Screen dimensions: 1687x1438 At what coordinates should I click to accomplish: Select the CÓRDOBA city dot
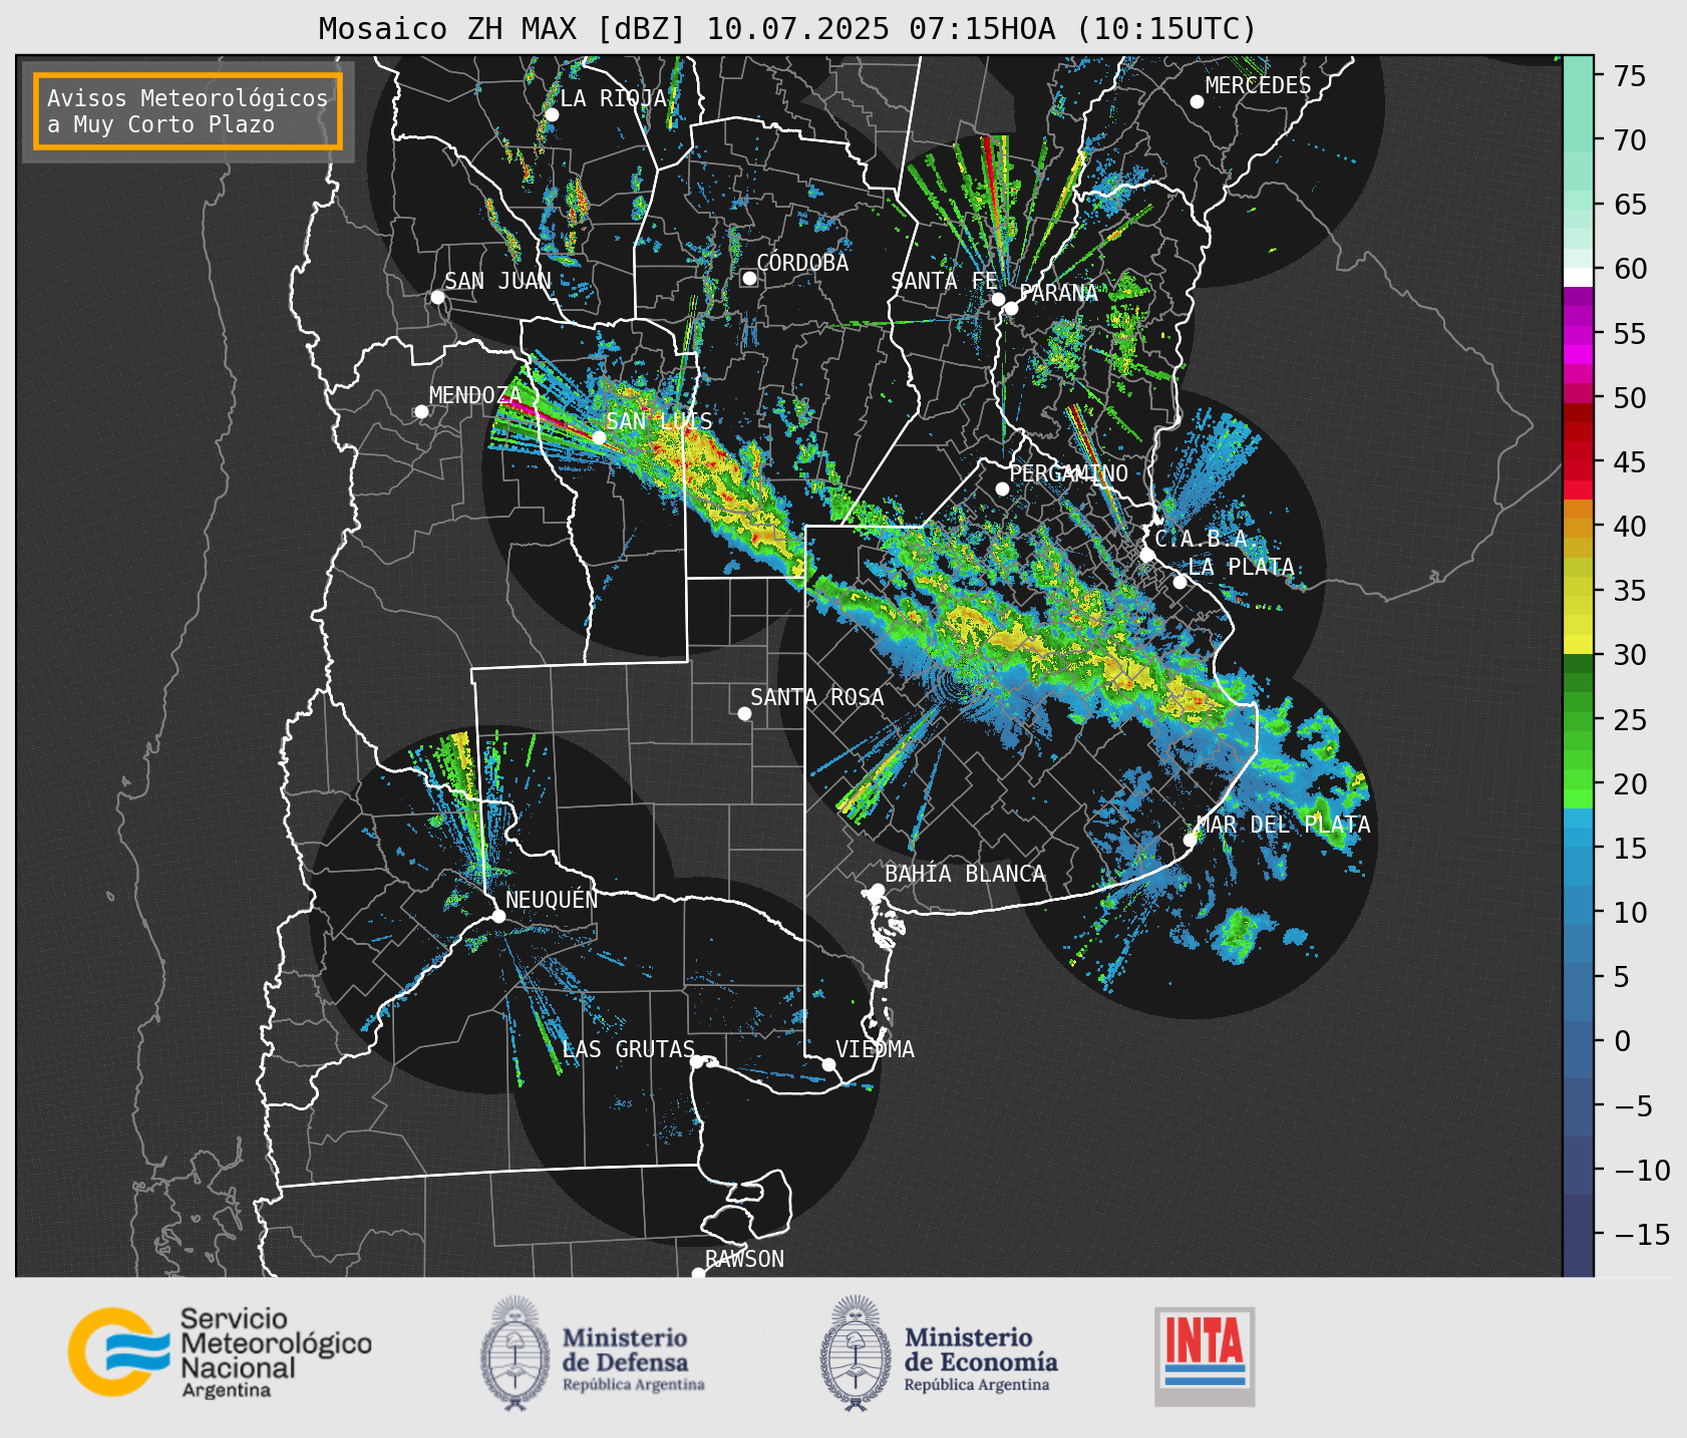749,278
